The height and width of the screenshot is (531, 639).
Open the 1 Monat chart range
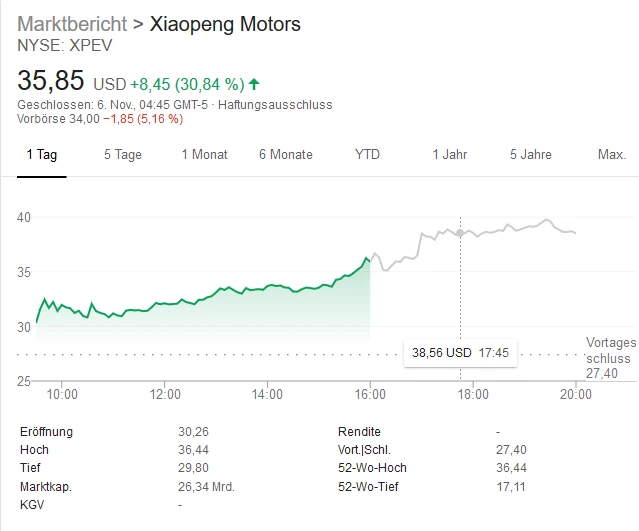pos(204,155)
